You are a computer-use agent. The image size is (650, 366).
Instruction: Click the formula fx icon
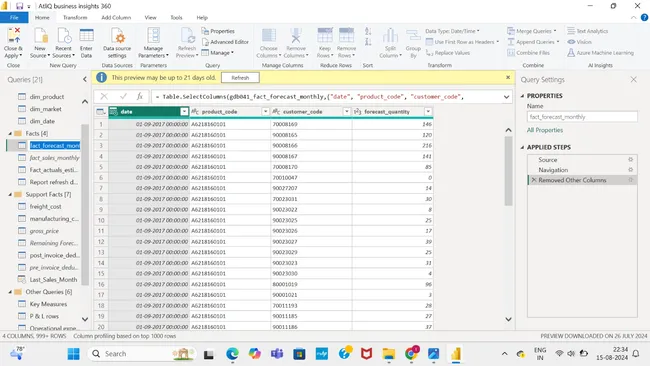140,96
